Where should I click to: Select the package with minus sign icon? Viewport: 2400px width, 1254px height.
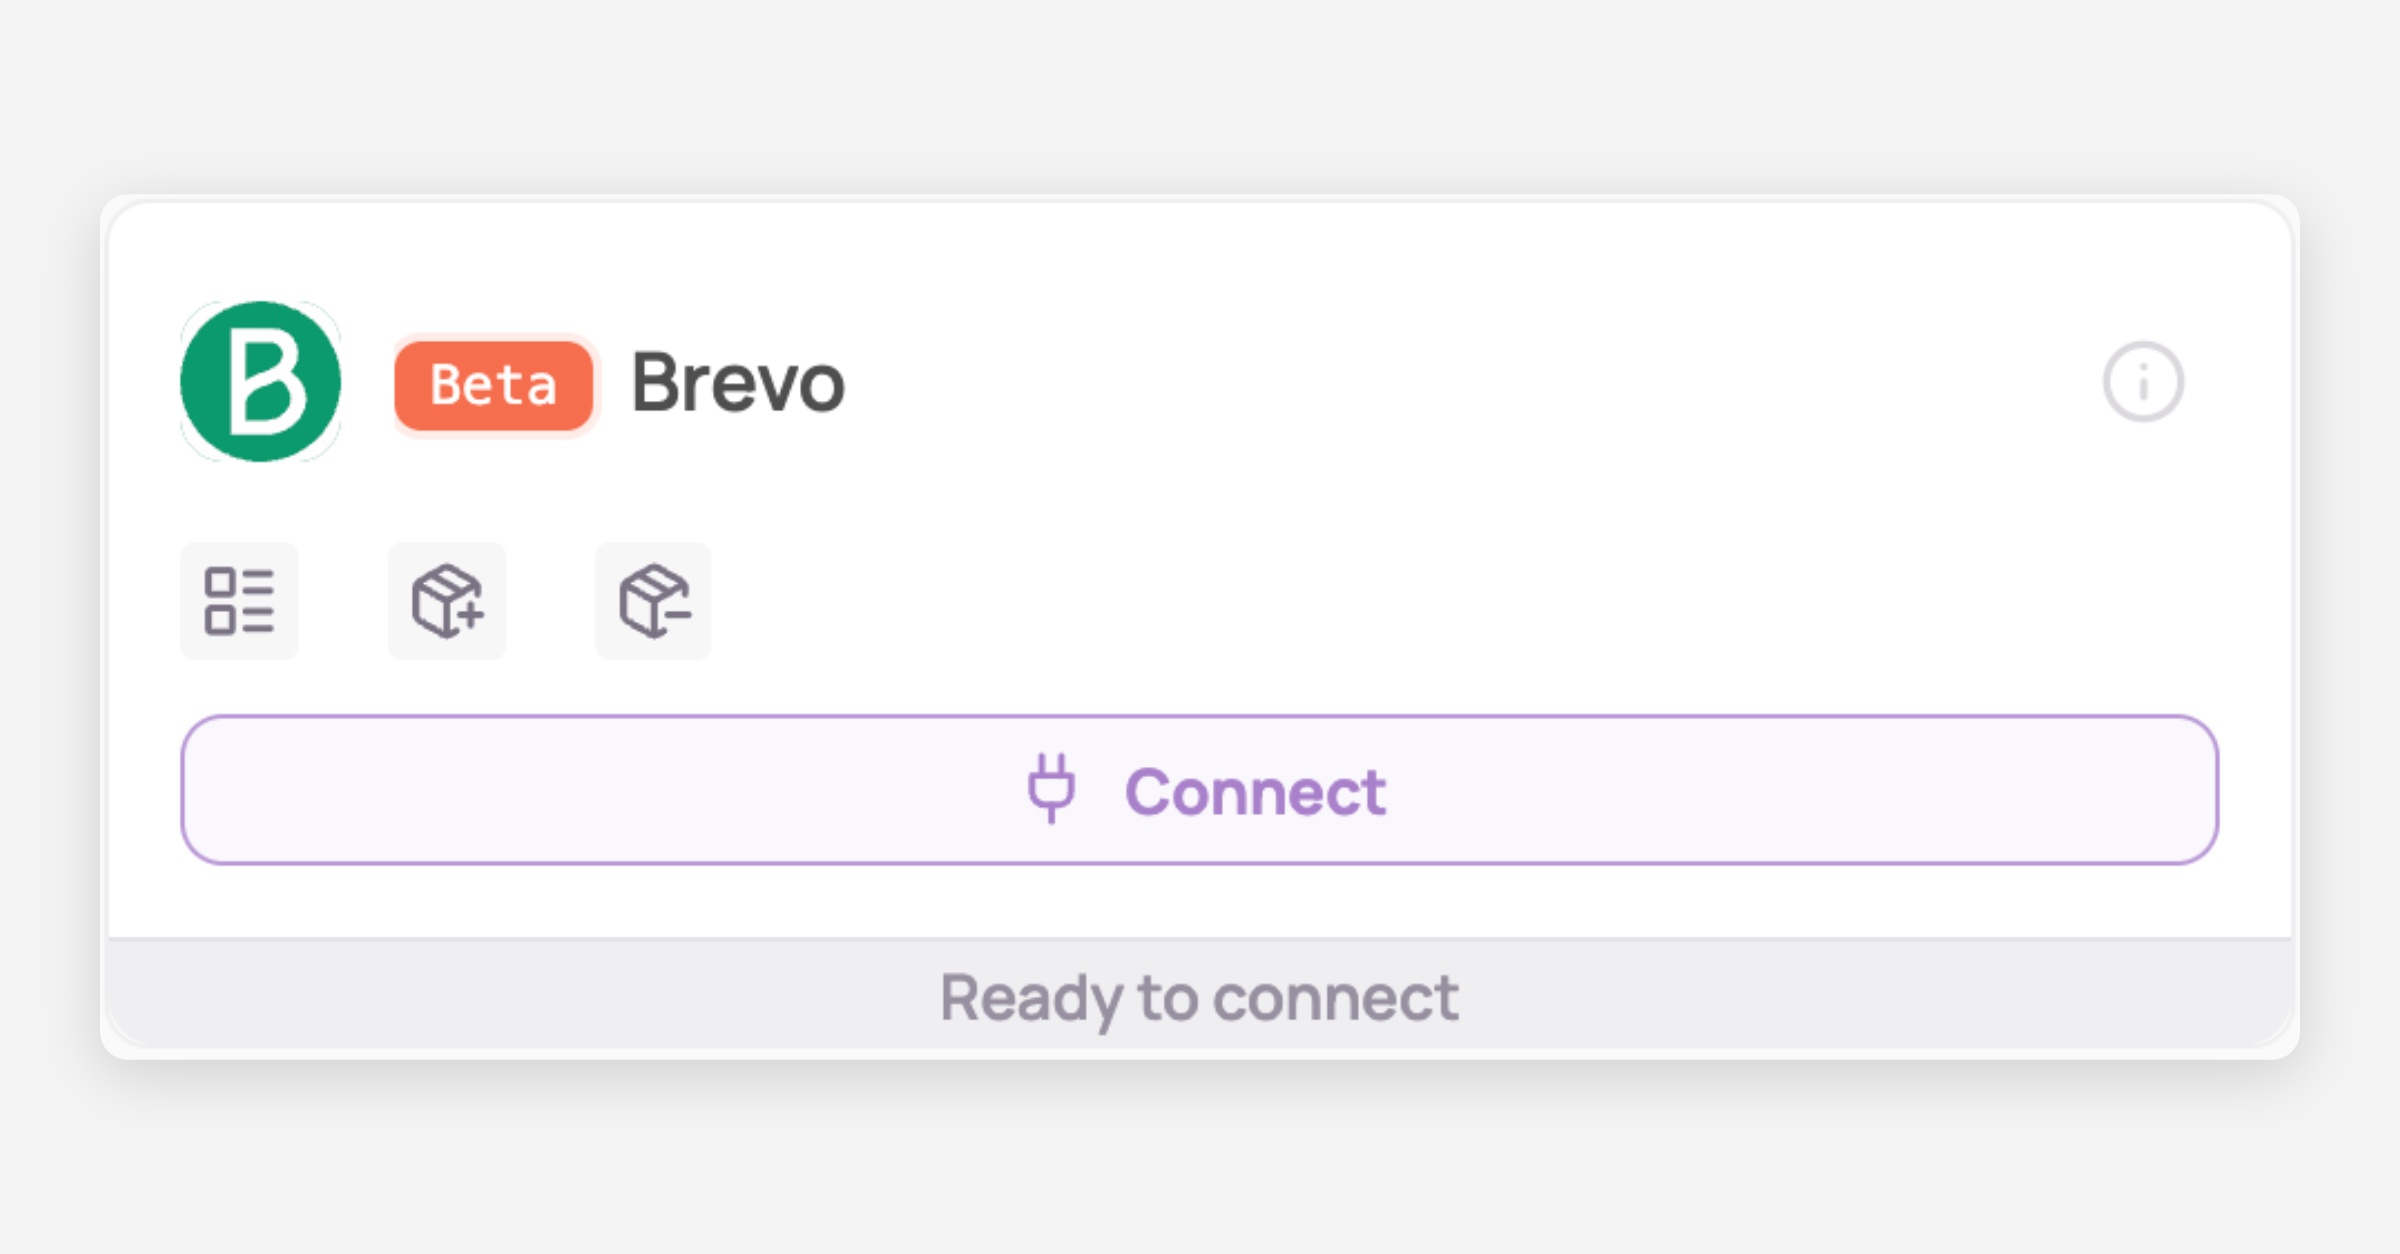[x=654, y=601]
